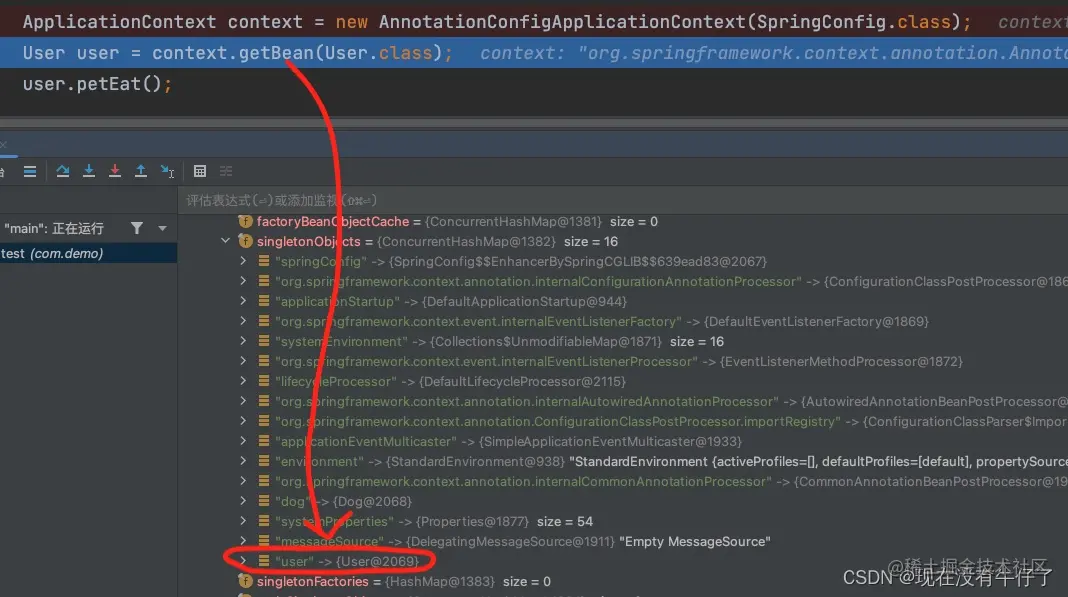
Task: Expand the internalEventListenerProcessor entry
Action: click(243, 361)
